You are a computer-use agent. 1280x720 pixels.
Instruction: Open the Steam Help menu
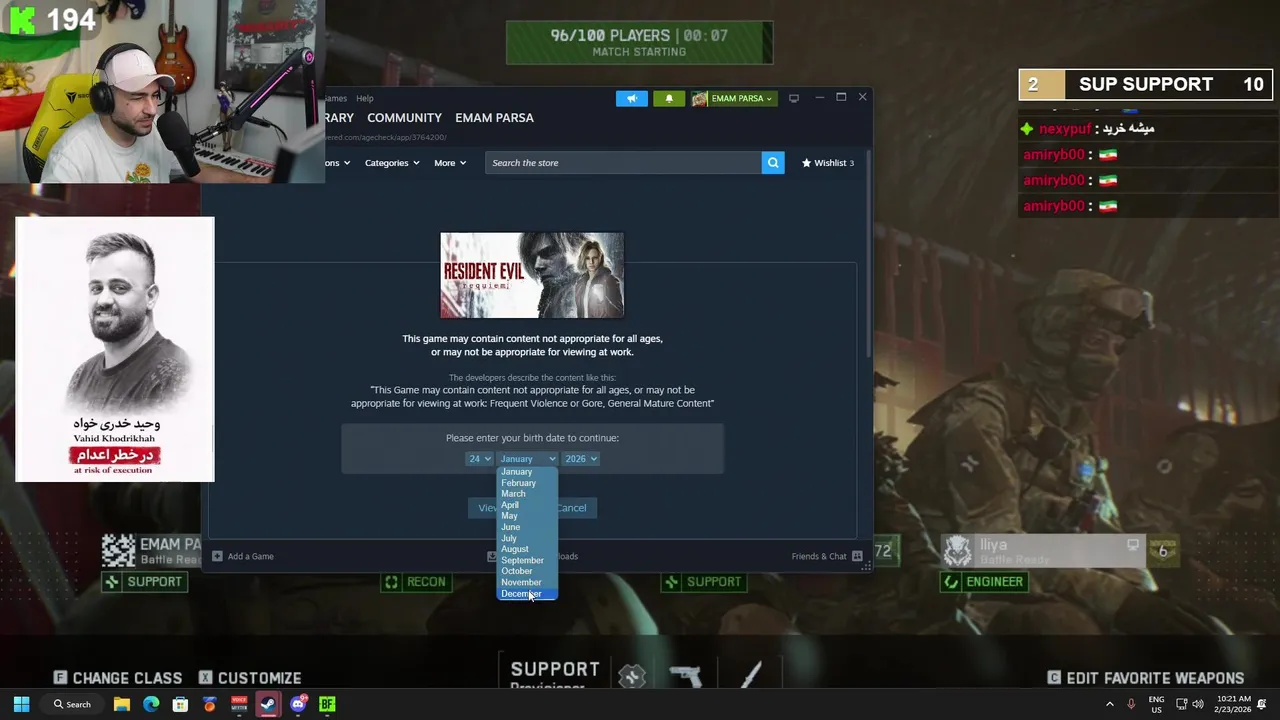click(364, 98)
